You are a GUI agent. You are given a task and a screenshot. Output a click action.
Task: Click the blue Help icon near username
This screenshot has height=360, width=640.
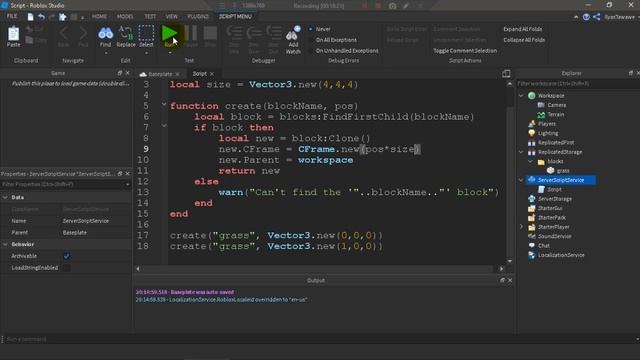[x=586, y=17]
